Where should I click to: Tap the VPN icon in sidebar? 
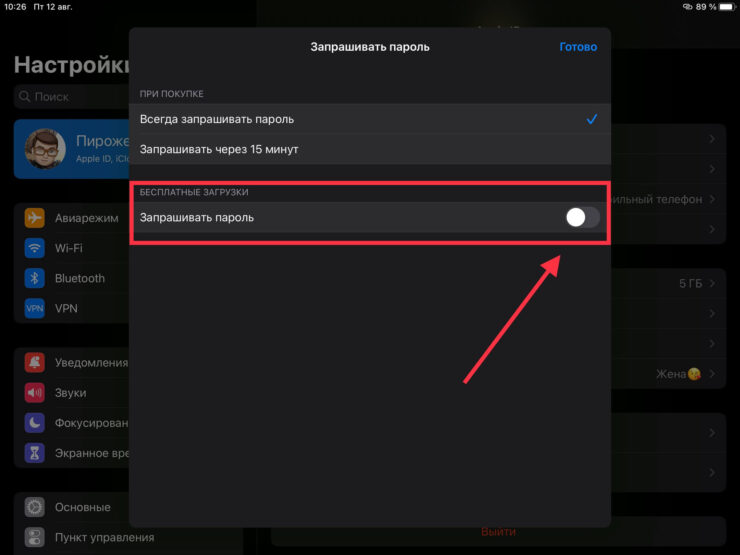(35, 308)
